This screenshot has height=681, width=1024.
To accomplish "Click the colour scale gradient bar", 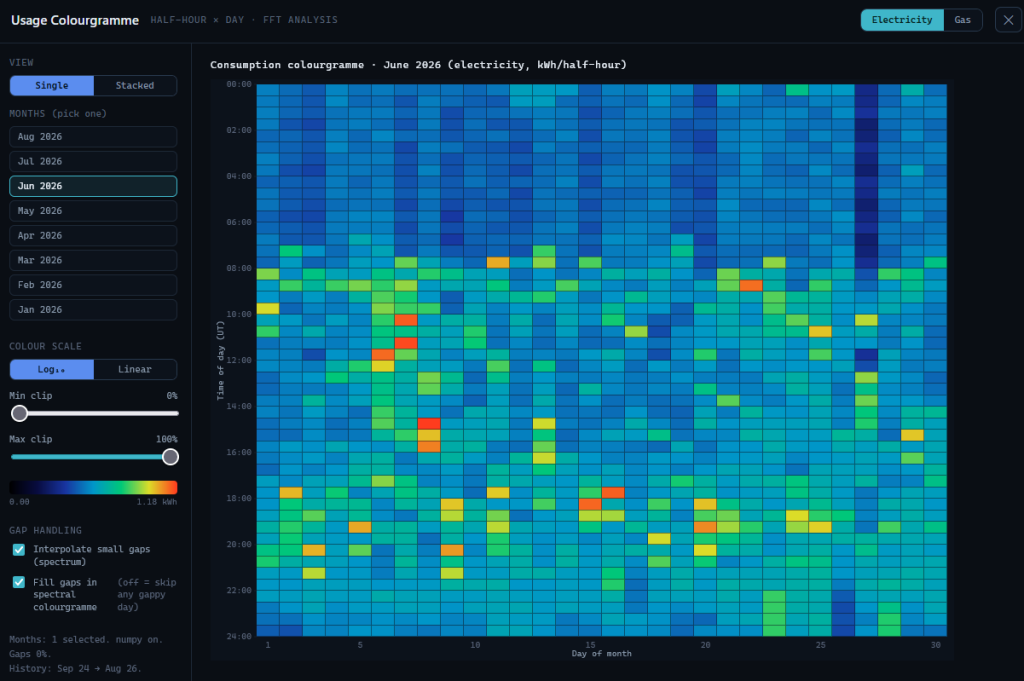I will 93,487.
